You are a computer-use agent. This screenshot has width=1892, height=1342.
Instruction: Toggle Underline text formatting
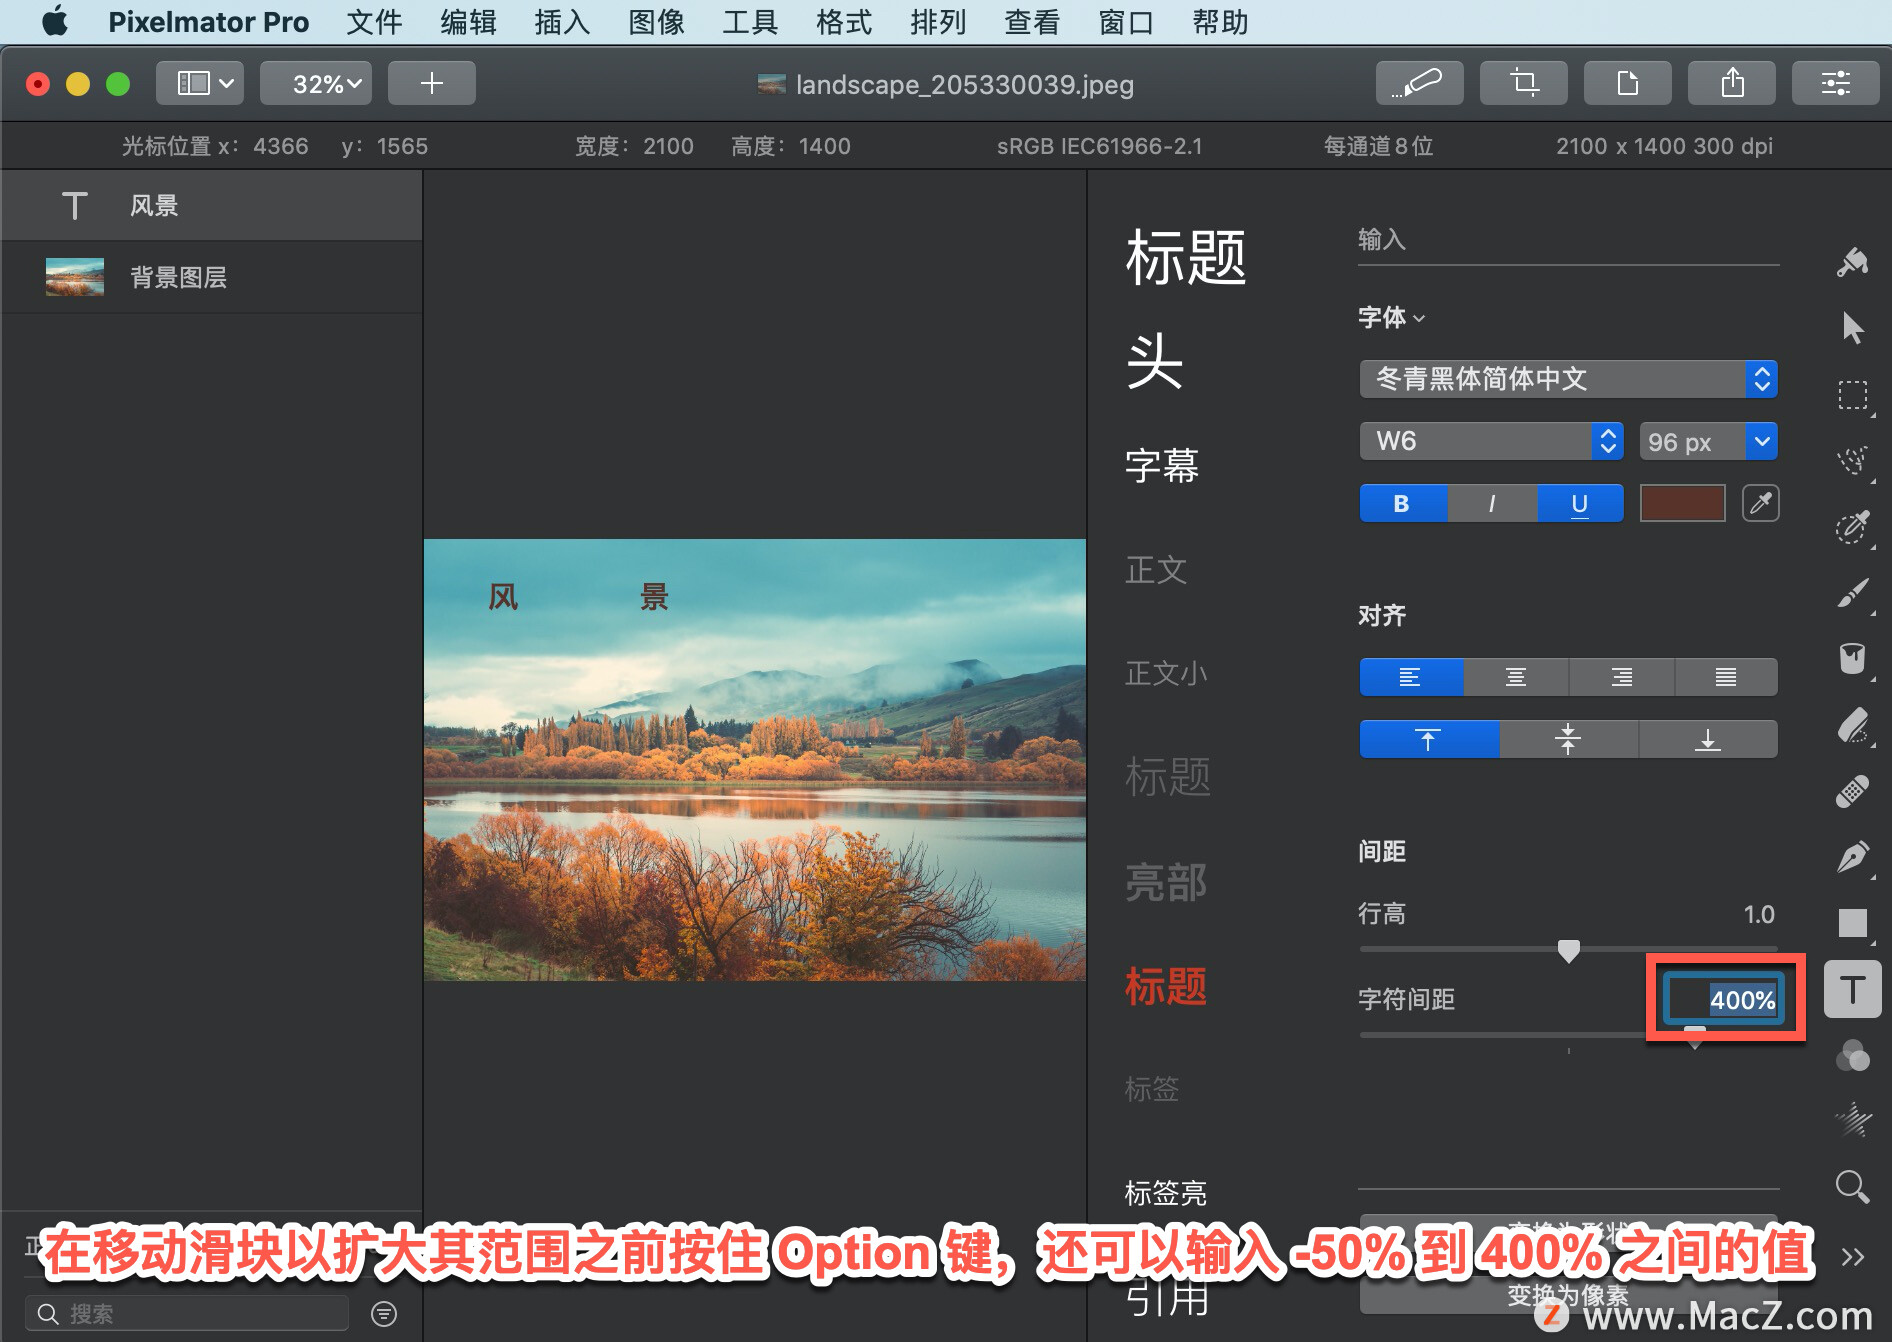[x=1580, y=503]
